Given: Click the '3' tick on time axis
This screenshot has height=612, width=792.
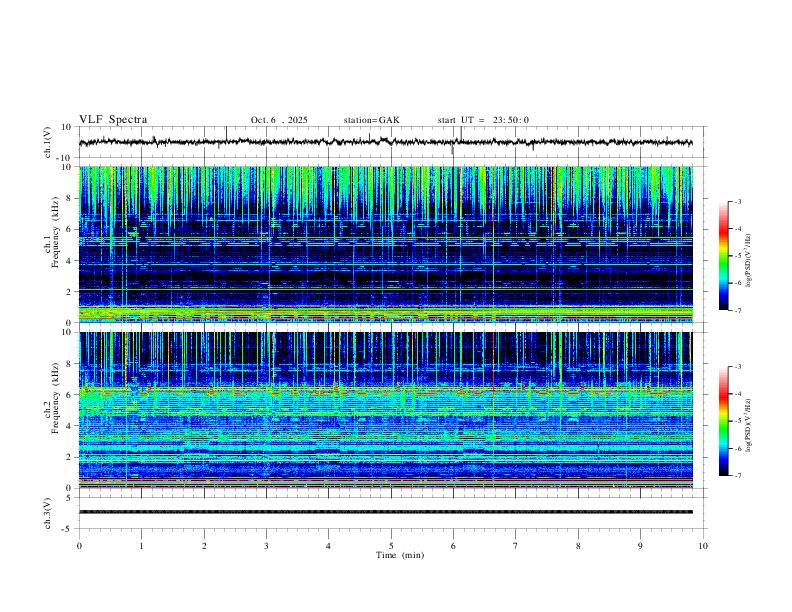Looking at the screenshot, I should 266,546.
